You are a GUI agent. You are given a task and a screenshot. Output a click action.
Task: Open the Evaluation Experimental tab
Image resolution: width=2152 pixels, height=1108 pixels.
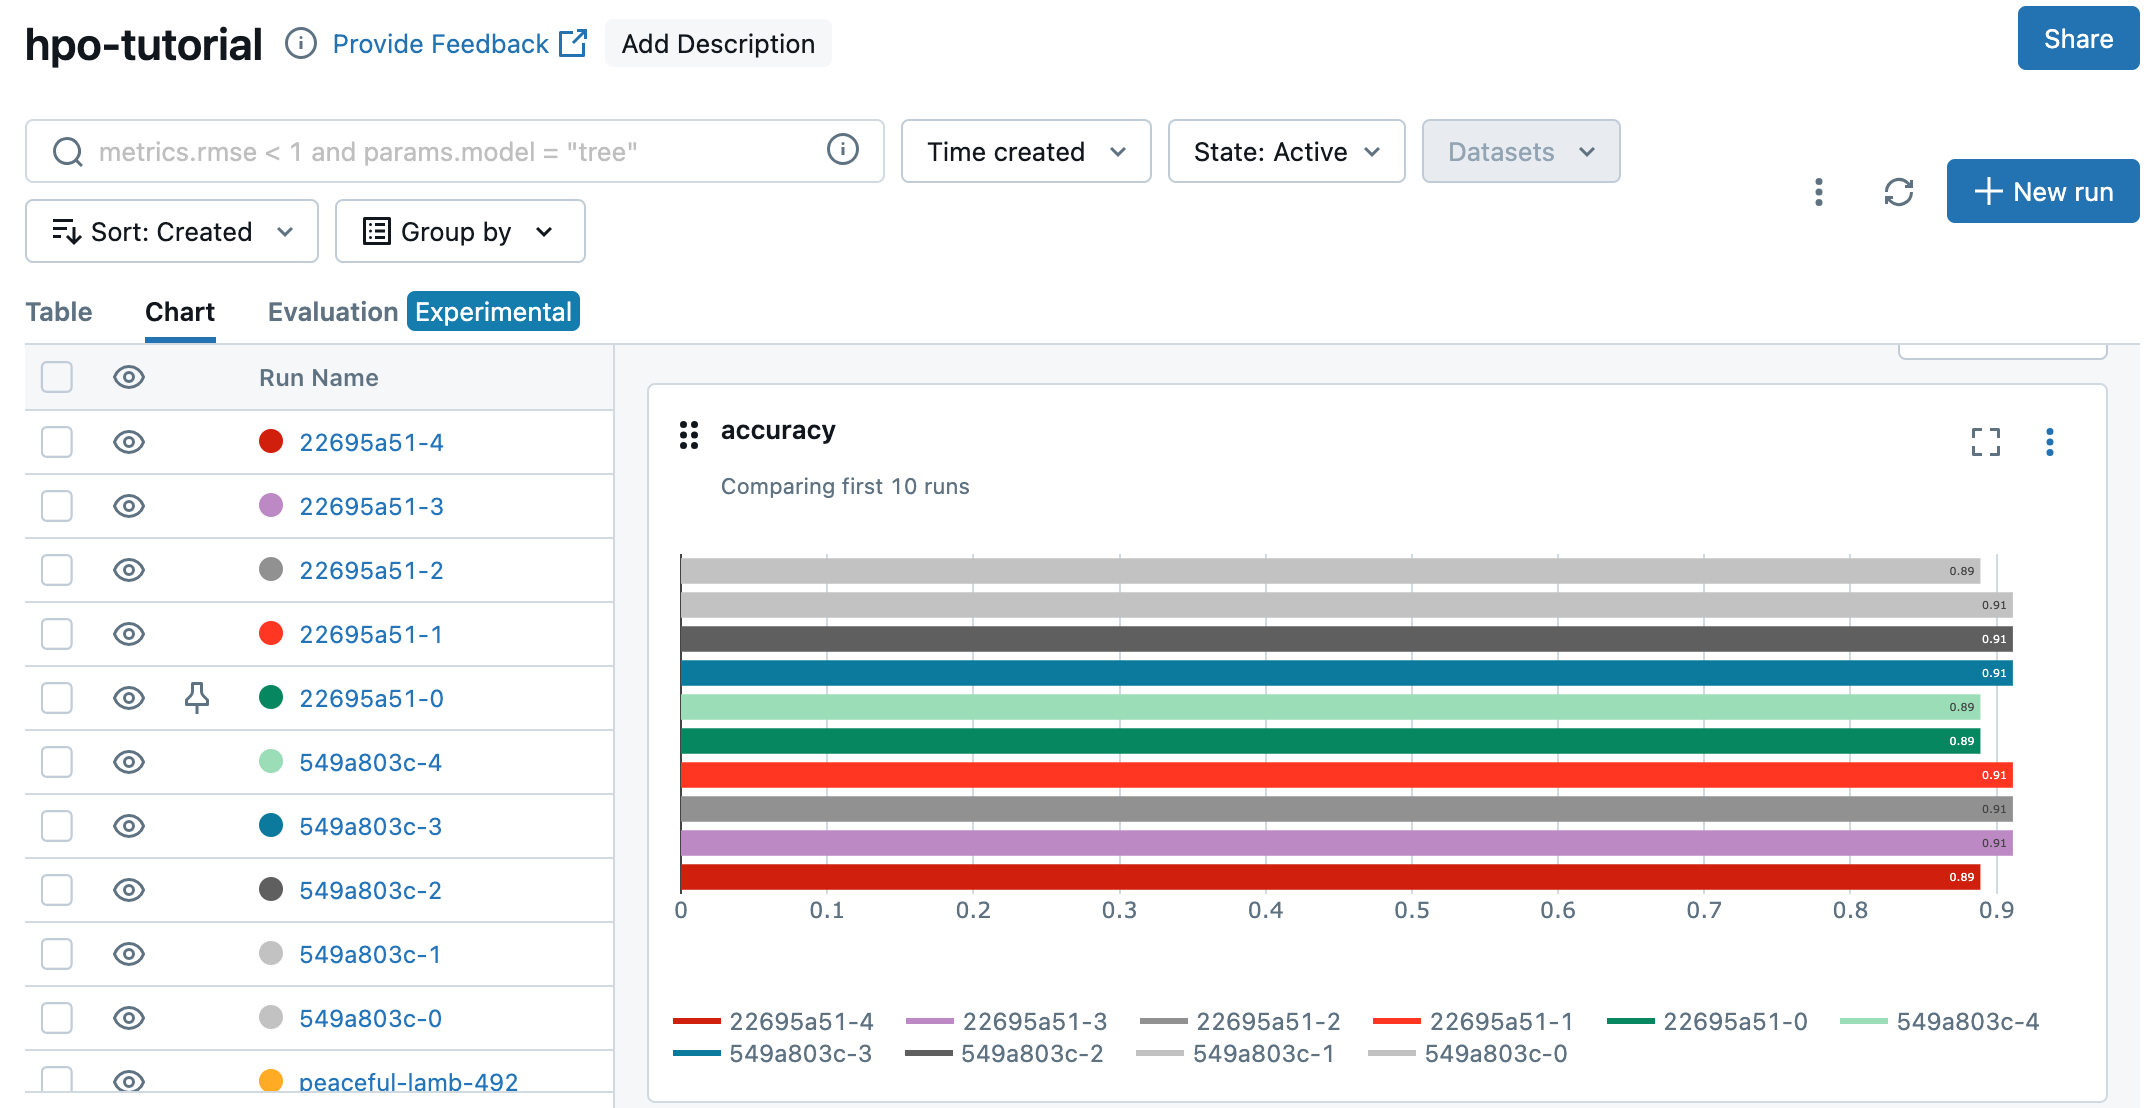point(423,312)
